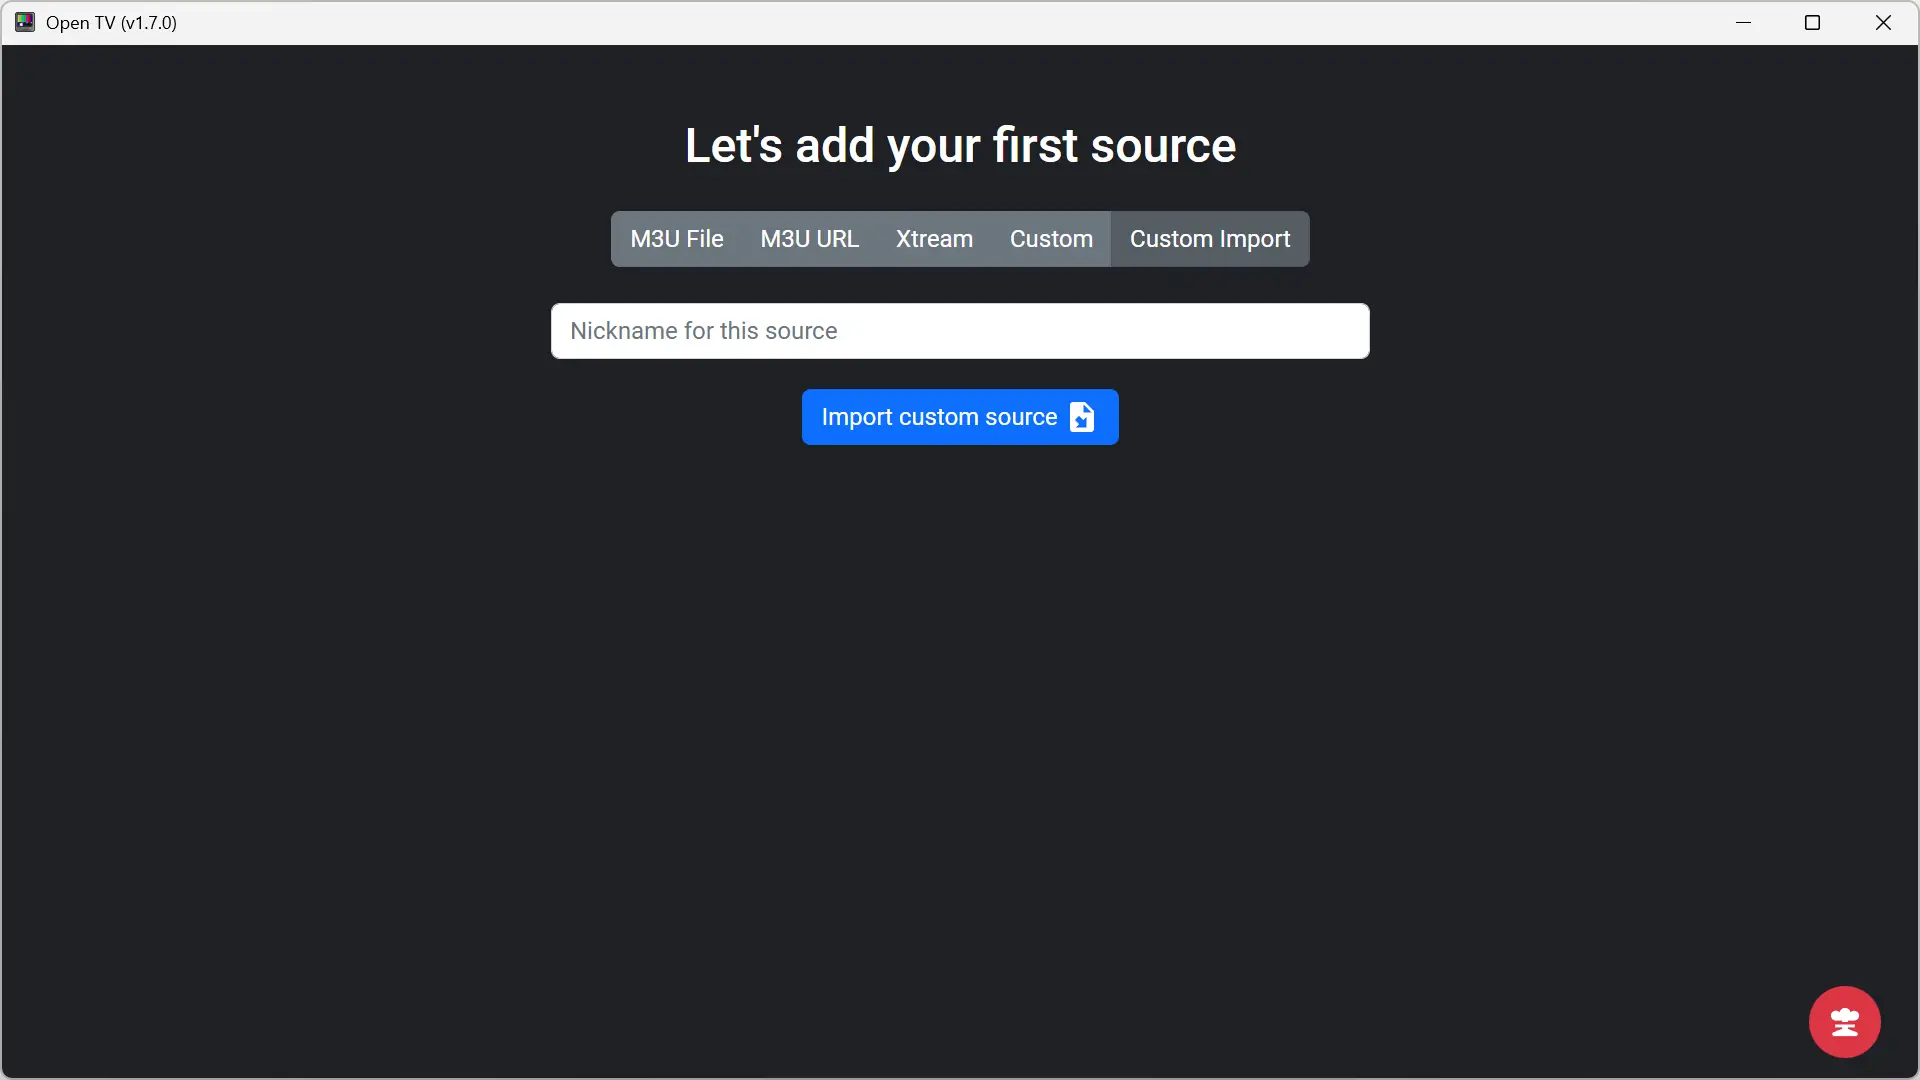
Task: Choose the Custom source tab
Action: pyautogui.click(x=1051, y=239)
